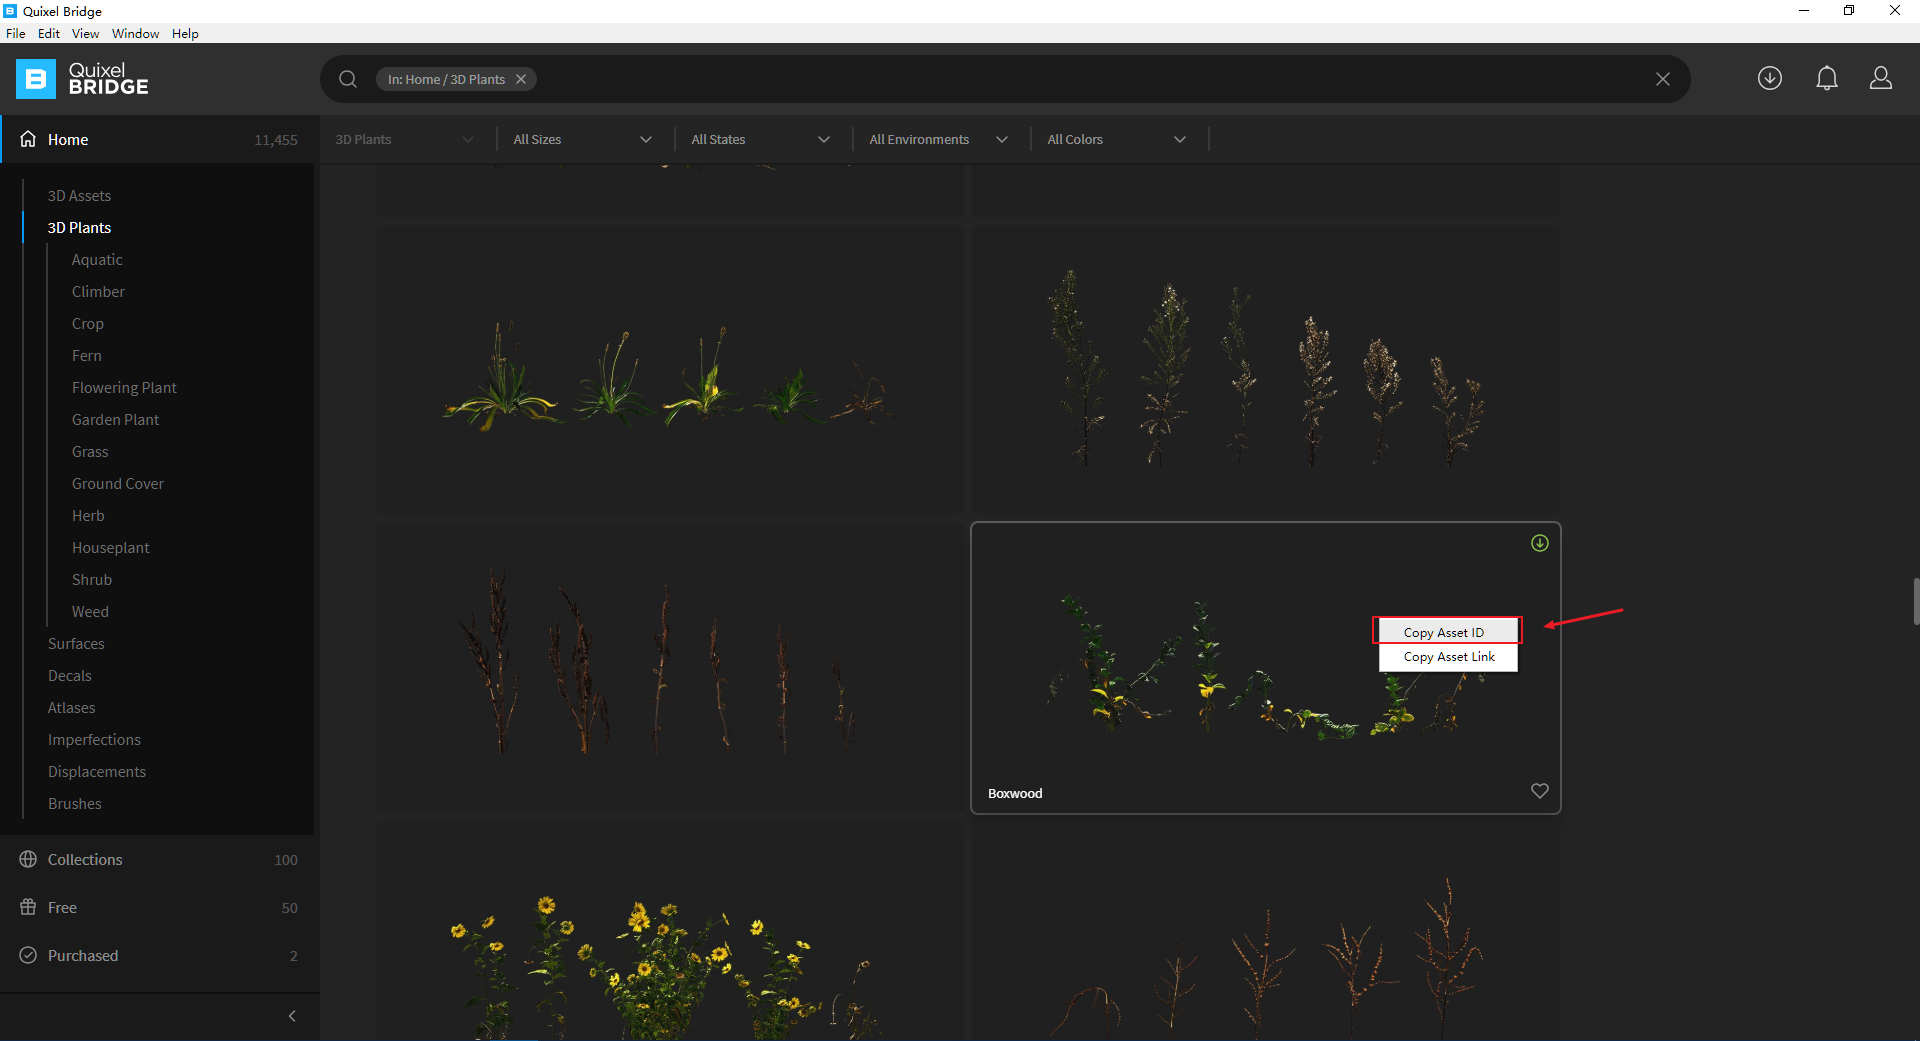
Task: Open the green-leaved grass plants thumbnail
Action: (x=670, y=369)
